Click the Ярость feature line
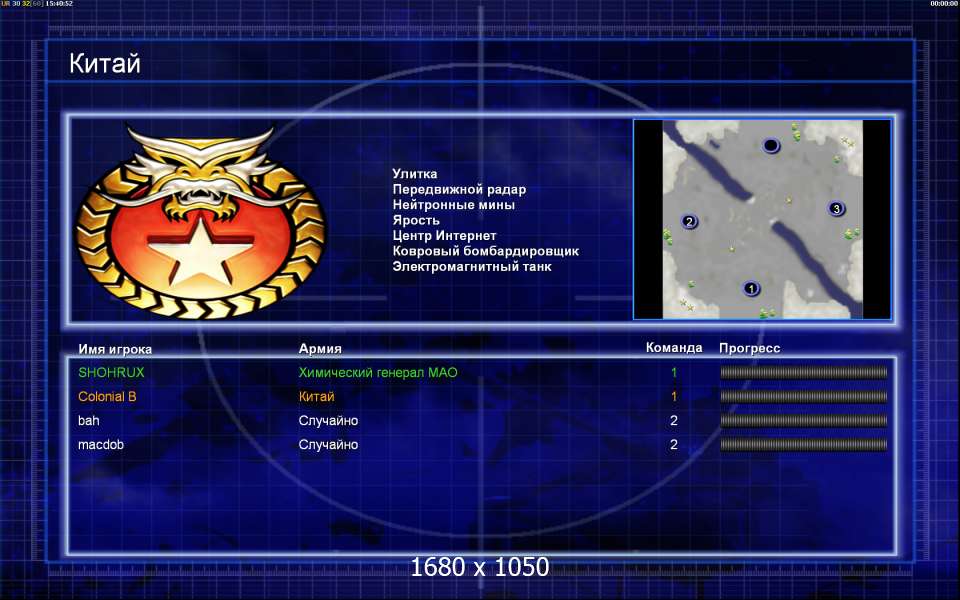This screenshot has height=600, width=960. click(x=416, y=220)
